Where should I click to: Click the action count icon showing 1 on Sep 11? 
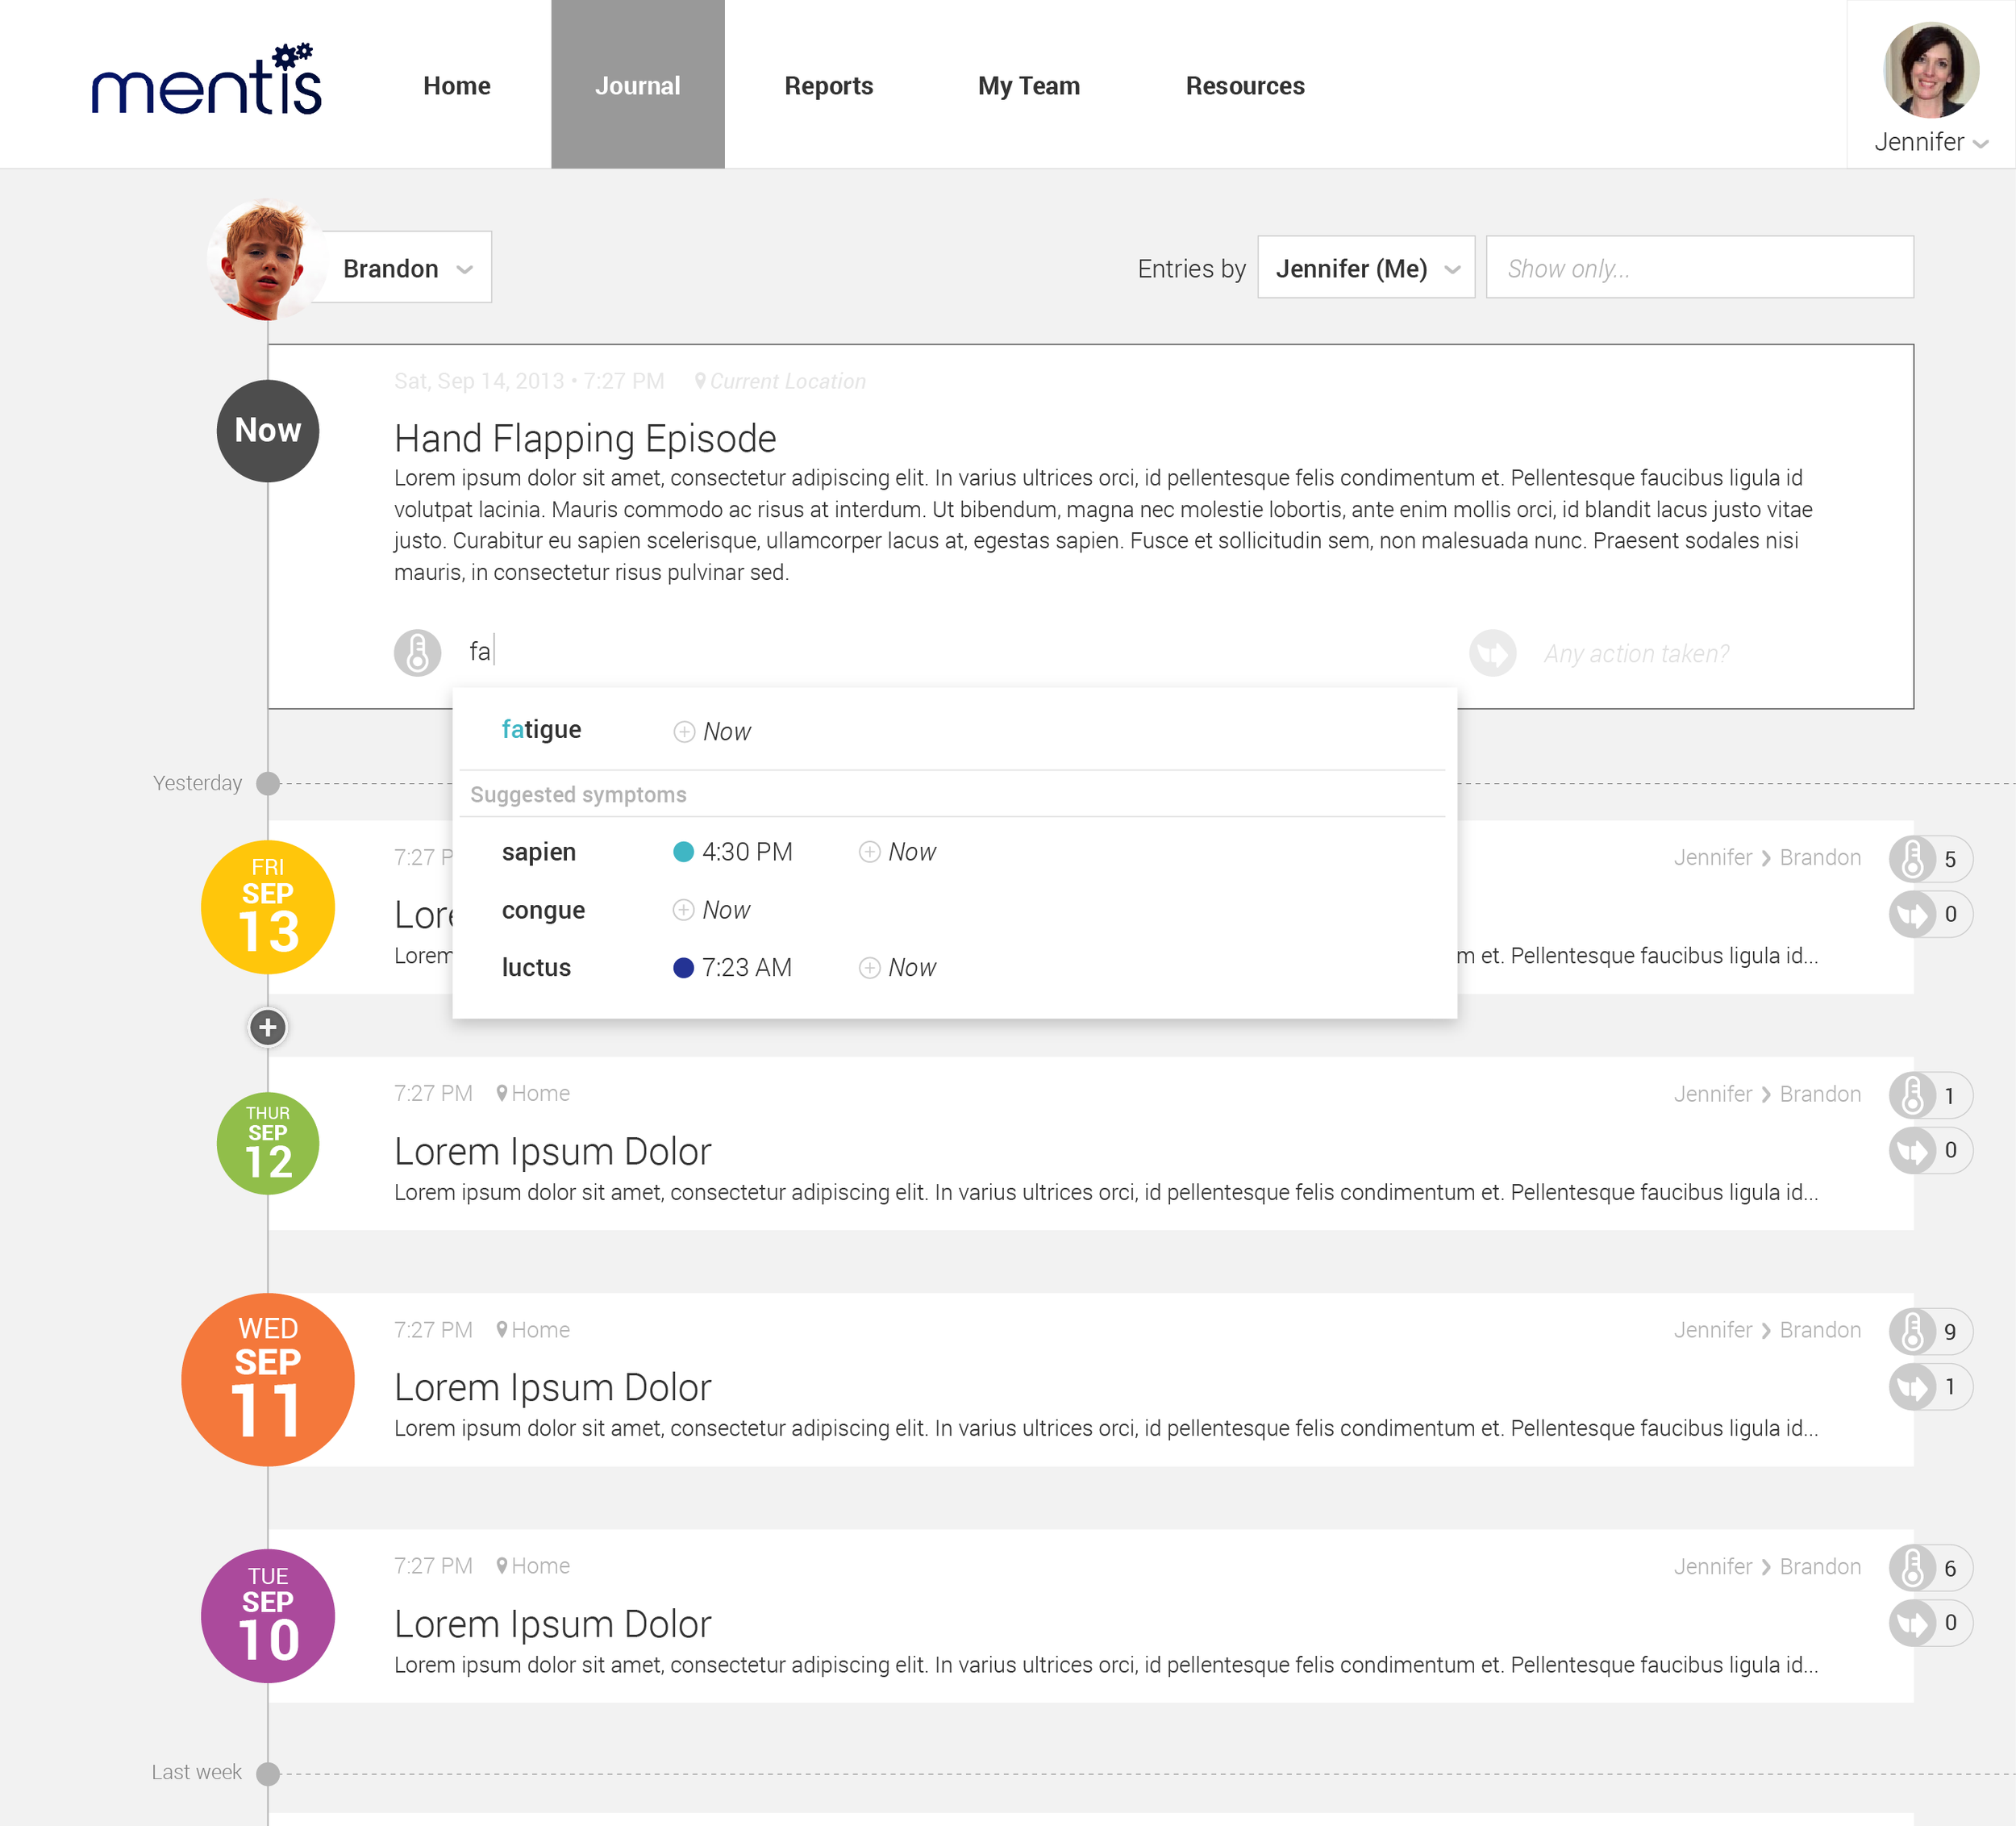point(1911,1386)
